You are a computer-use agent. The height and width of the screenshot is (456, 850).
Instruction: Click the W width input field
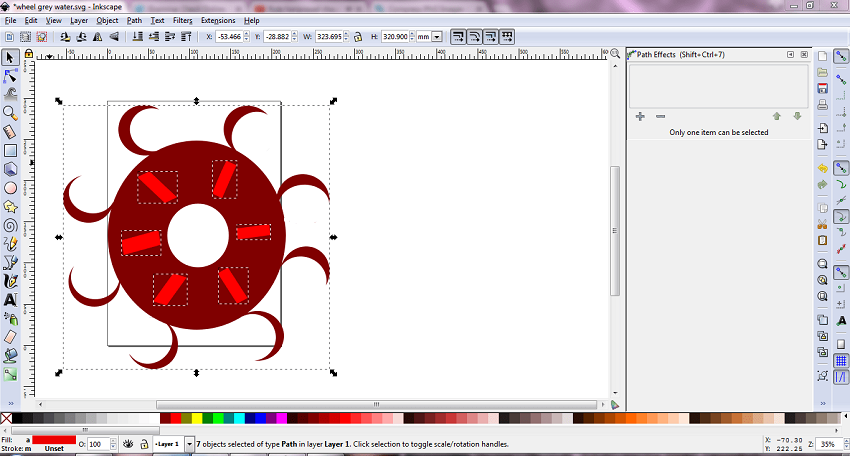(x=327, y=37)
